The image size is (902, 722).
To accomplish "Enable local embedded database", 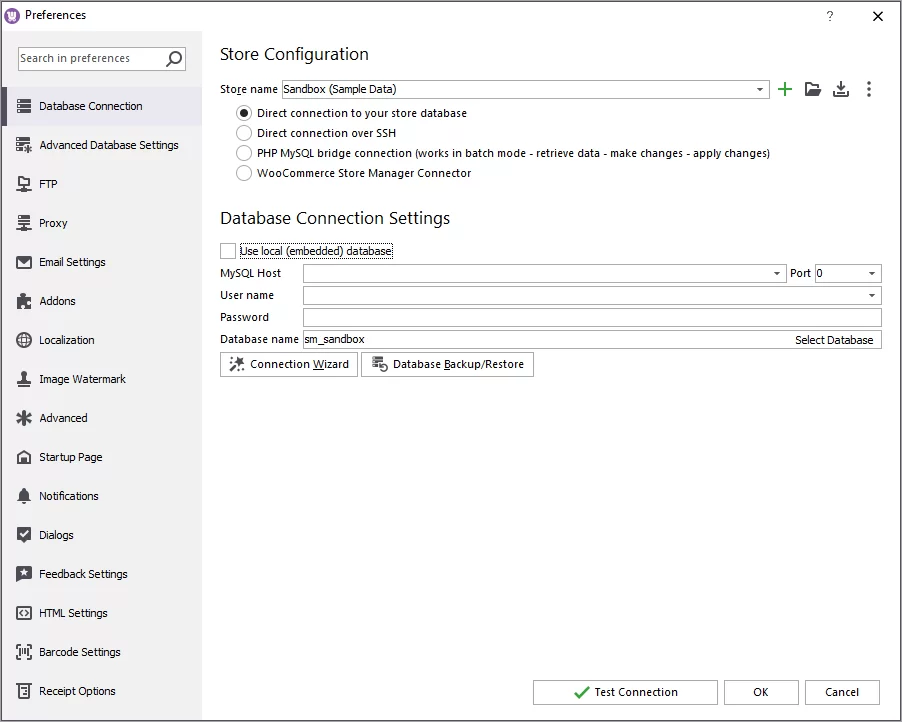I will [227, 250].
